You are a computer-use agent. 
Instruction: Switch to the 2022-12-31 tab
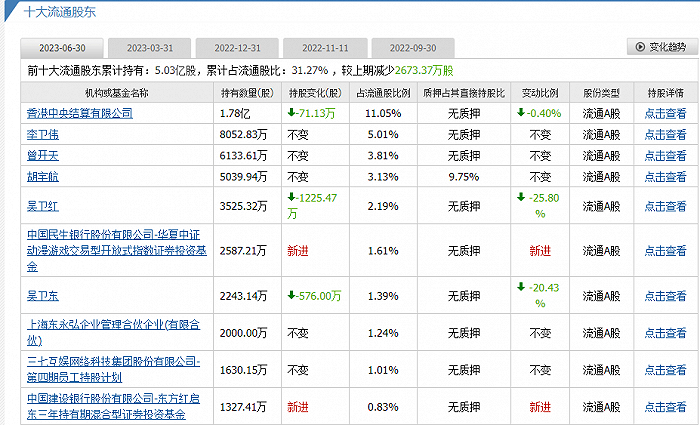coord(237,48)
